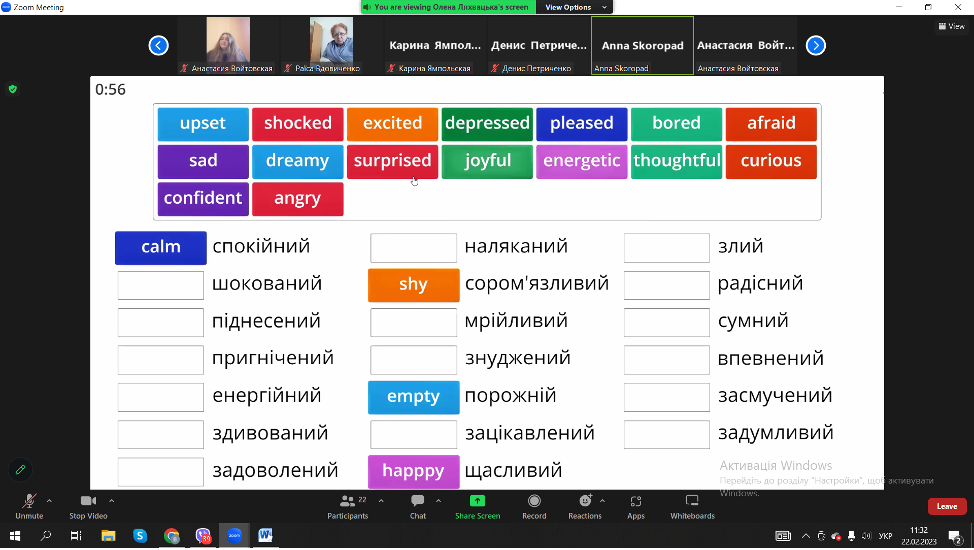Open the Apps panel
Viewport: 974px width, 550px height.
tap(636, 502)
